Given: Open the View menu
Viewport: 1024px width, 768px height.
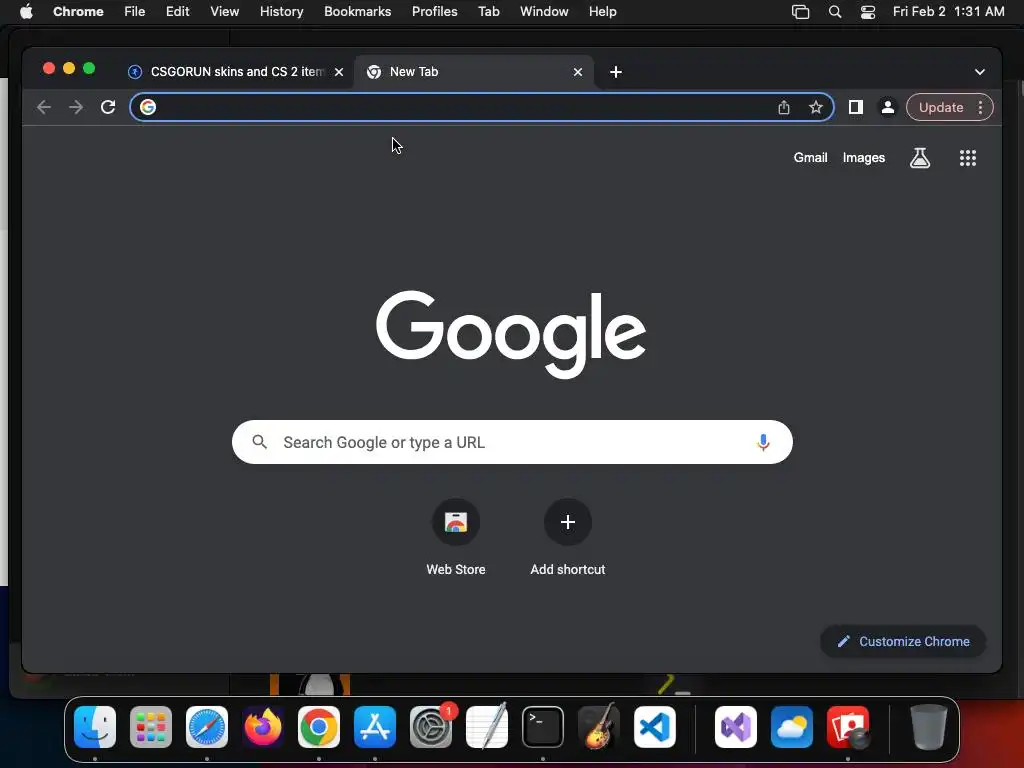Looking at the screenshot, I should tap(225, 12).
